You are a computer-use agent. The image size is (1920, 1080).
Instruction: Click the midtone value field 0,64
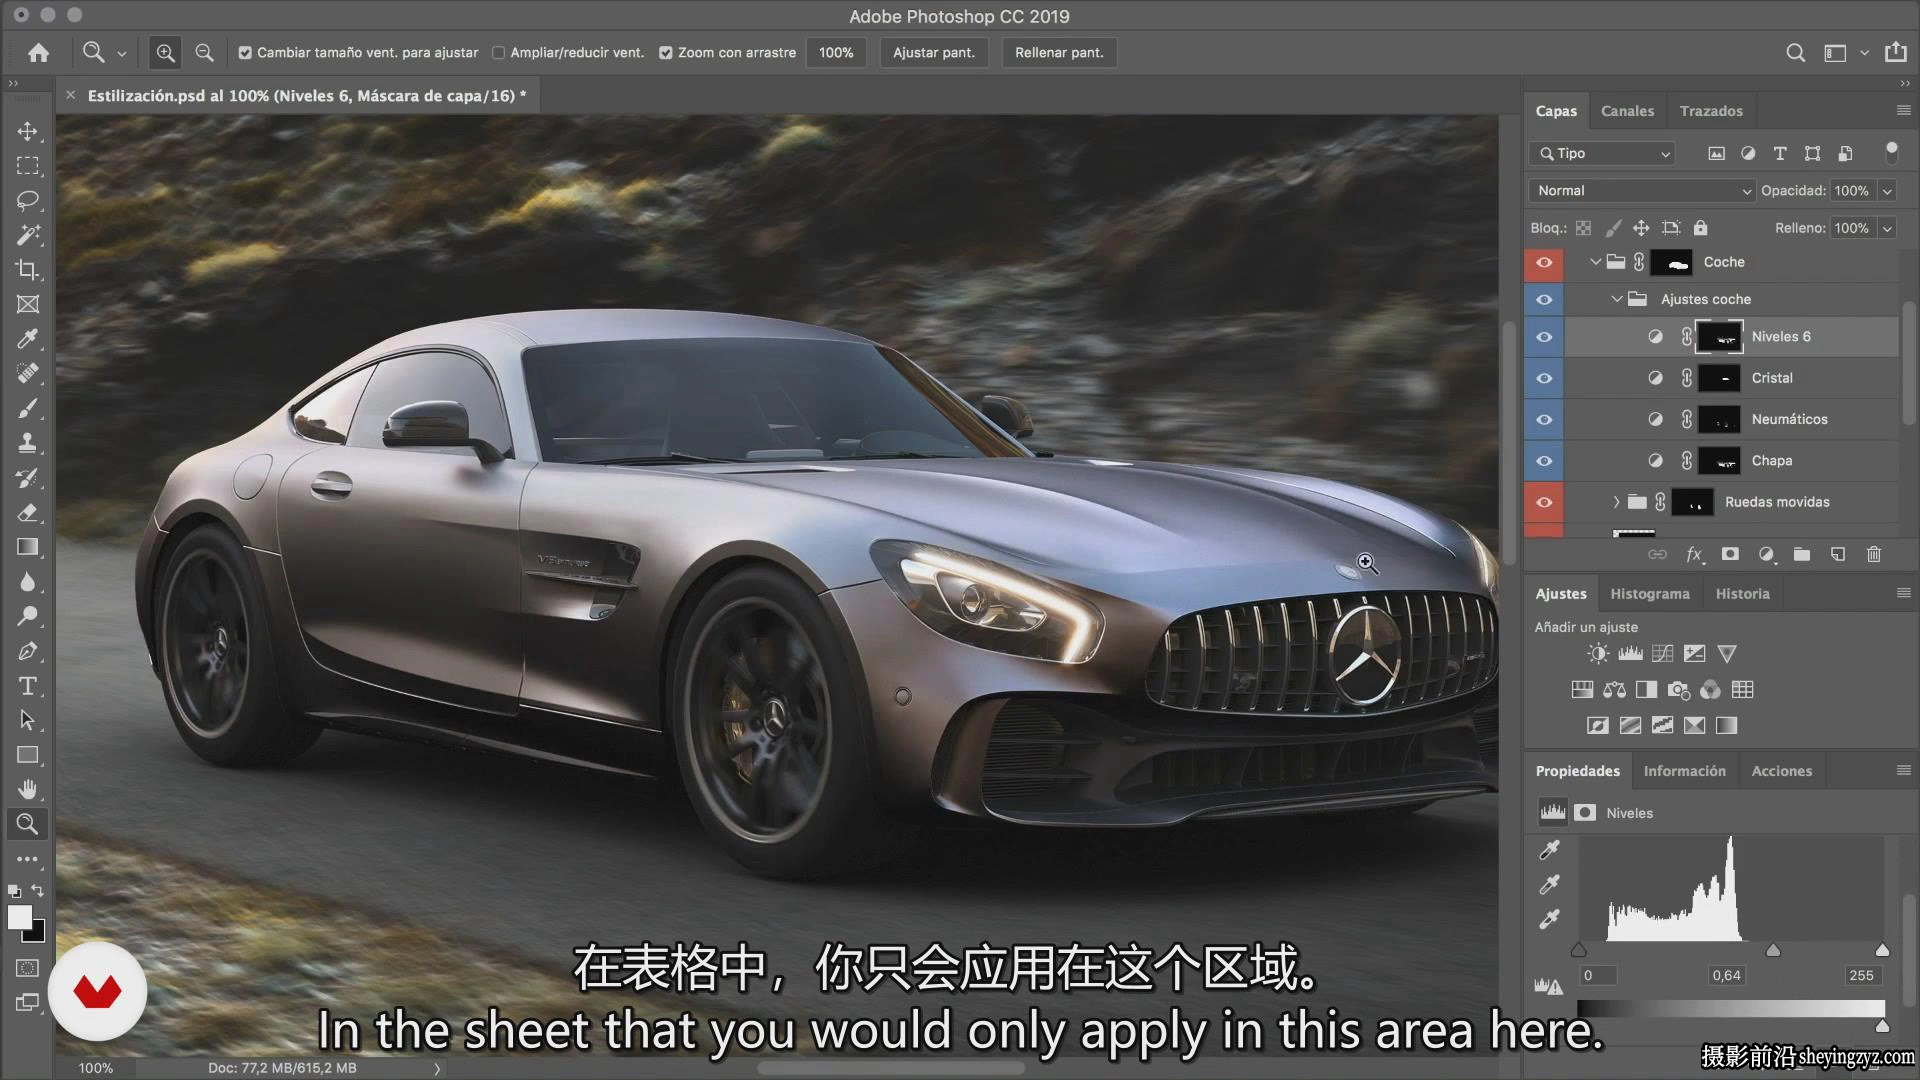1726,975
